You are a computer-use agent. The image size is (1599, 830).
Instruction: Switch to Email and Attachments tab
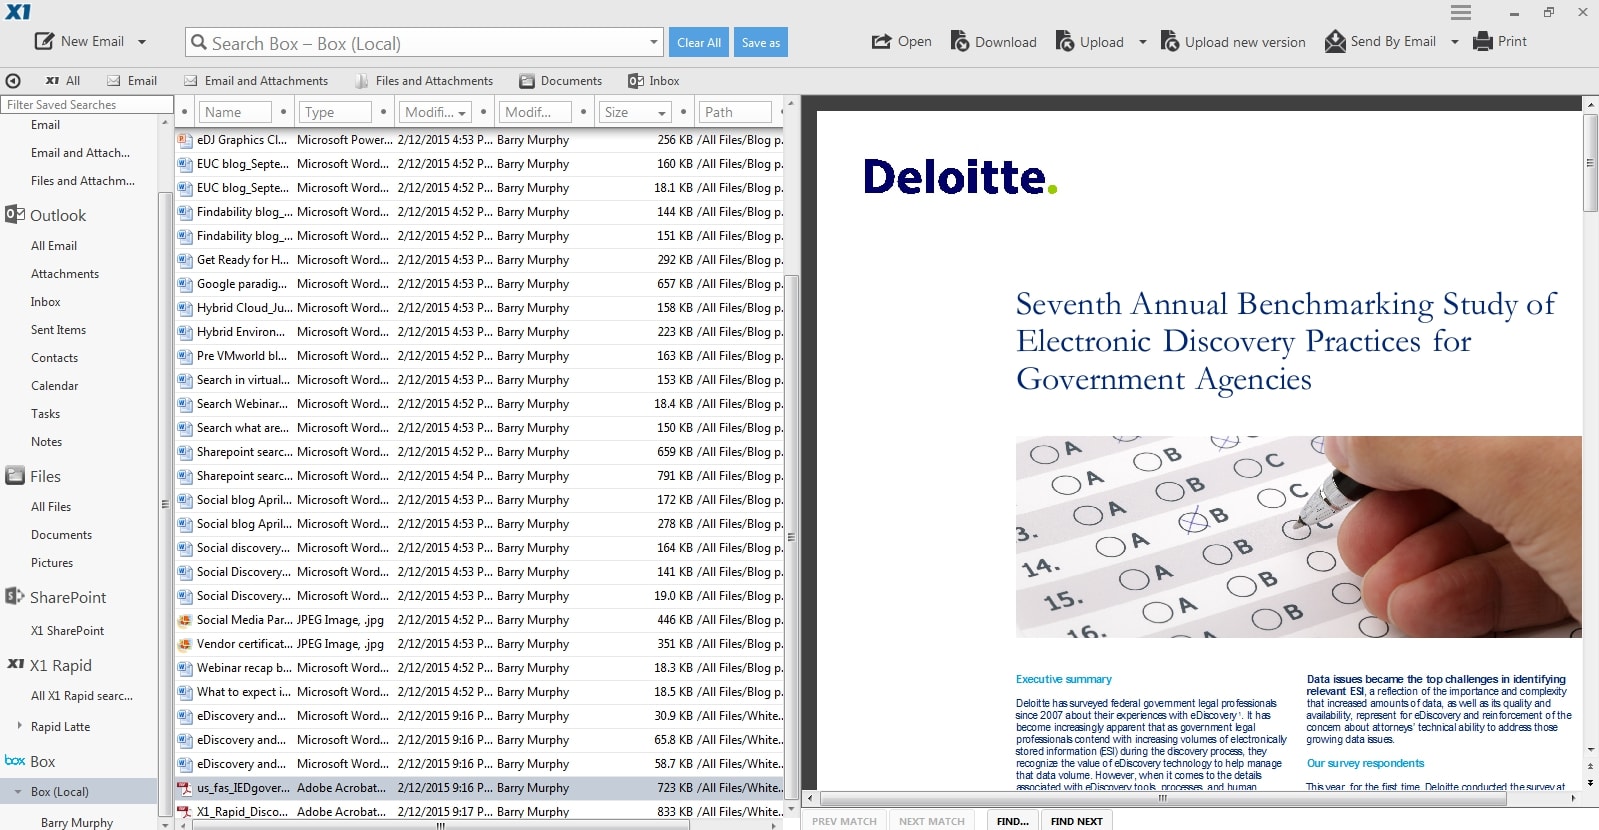pos(256,81)
